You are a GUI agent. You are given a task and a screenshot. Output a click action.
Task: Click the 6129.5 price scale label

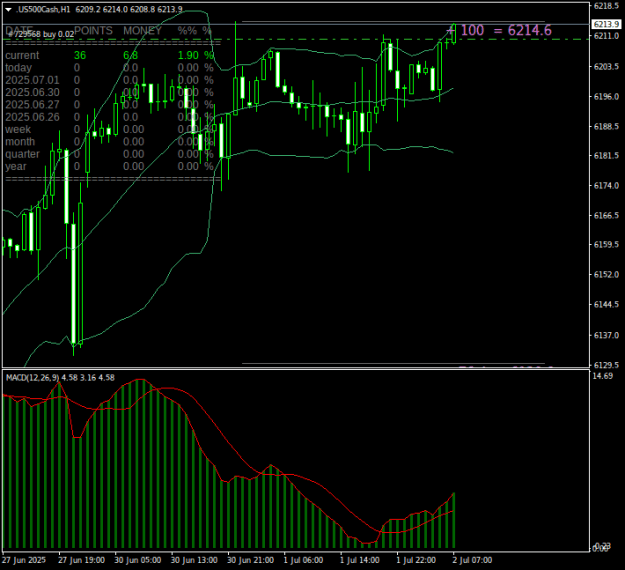[x=605, y=365]
